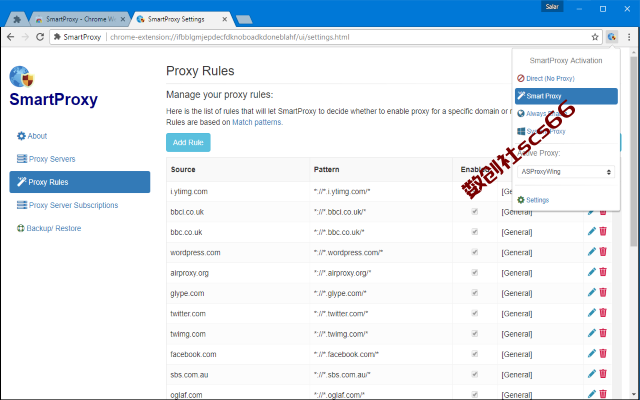Open Proxy Servers in the sidebar
Screen dimensions: 640x400
point(46,159)
